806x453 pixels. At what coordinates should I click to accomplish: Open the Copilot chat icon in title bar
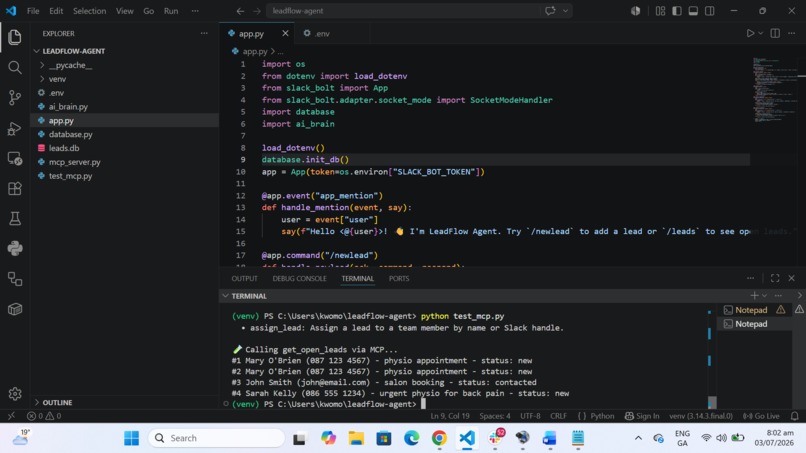point(550,11)
